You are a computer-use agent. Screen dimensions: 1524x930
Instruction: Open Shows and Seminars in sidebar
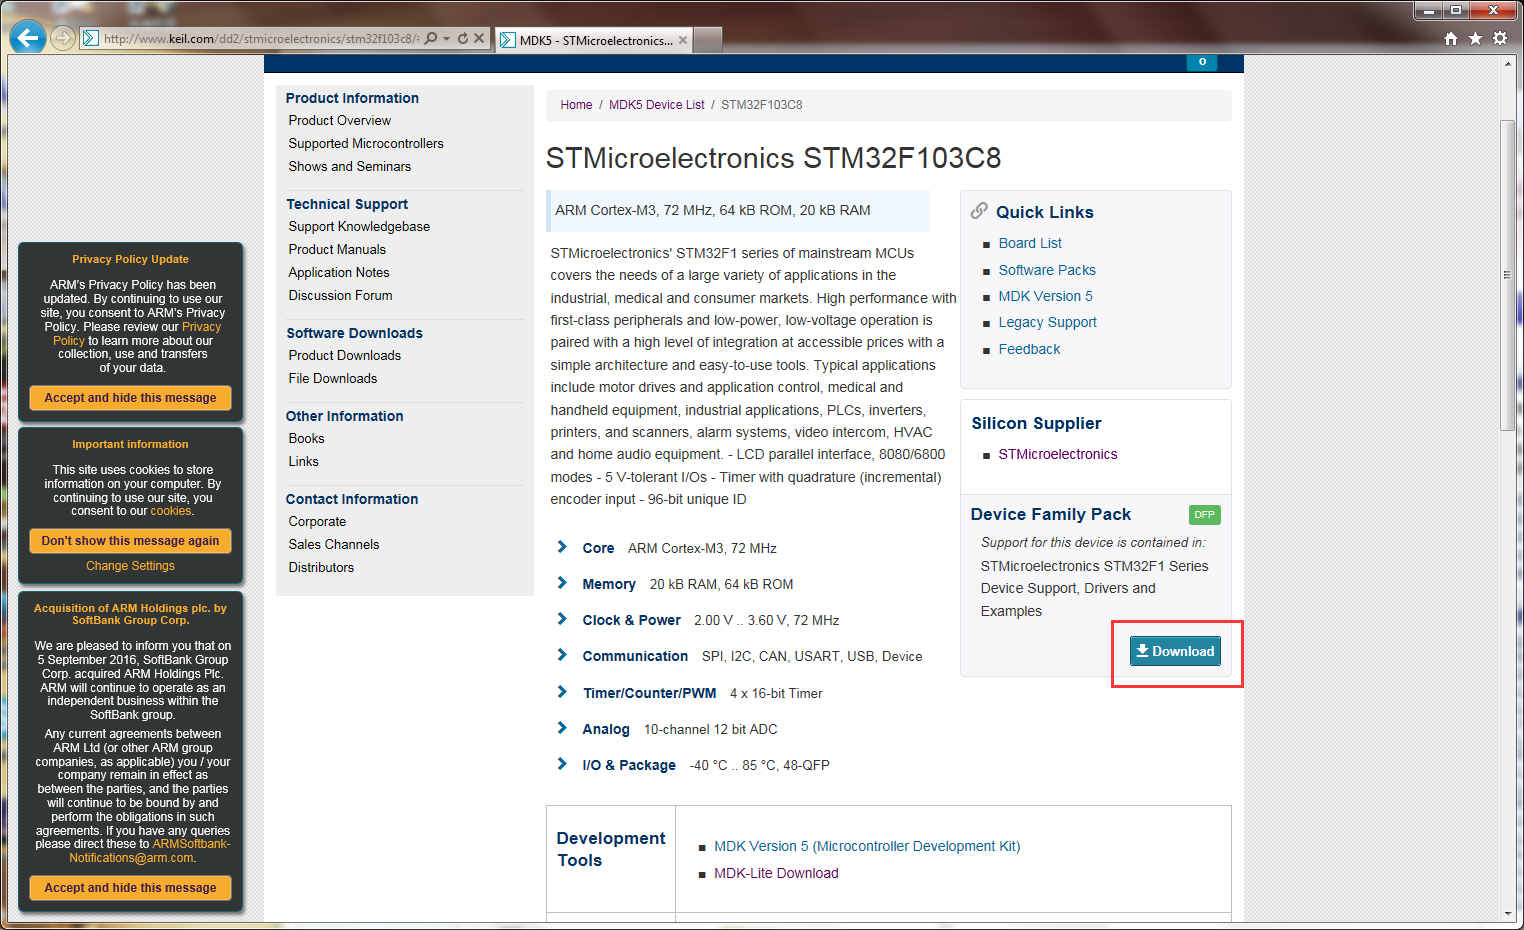point(350,166)
